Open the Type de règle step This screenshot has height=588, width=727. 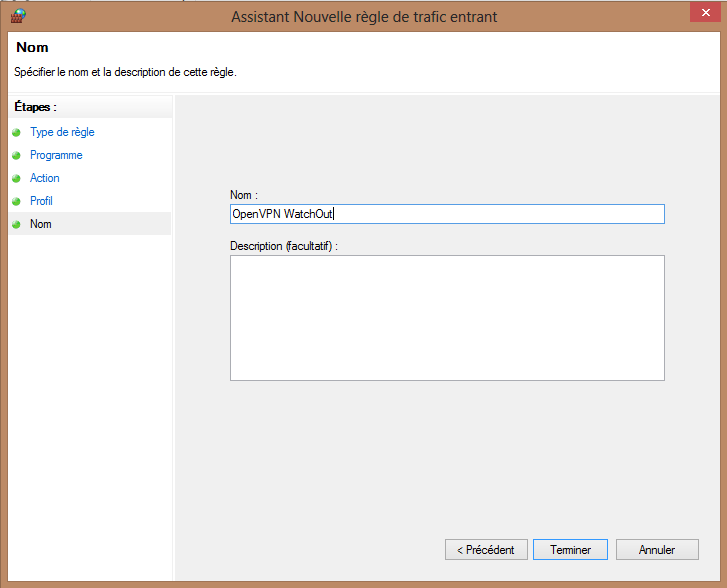(62, 132)
